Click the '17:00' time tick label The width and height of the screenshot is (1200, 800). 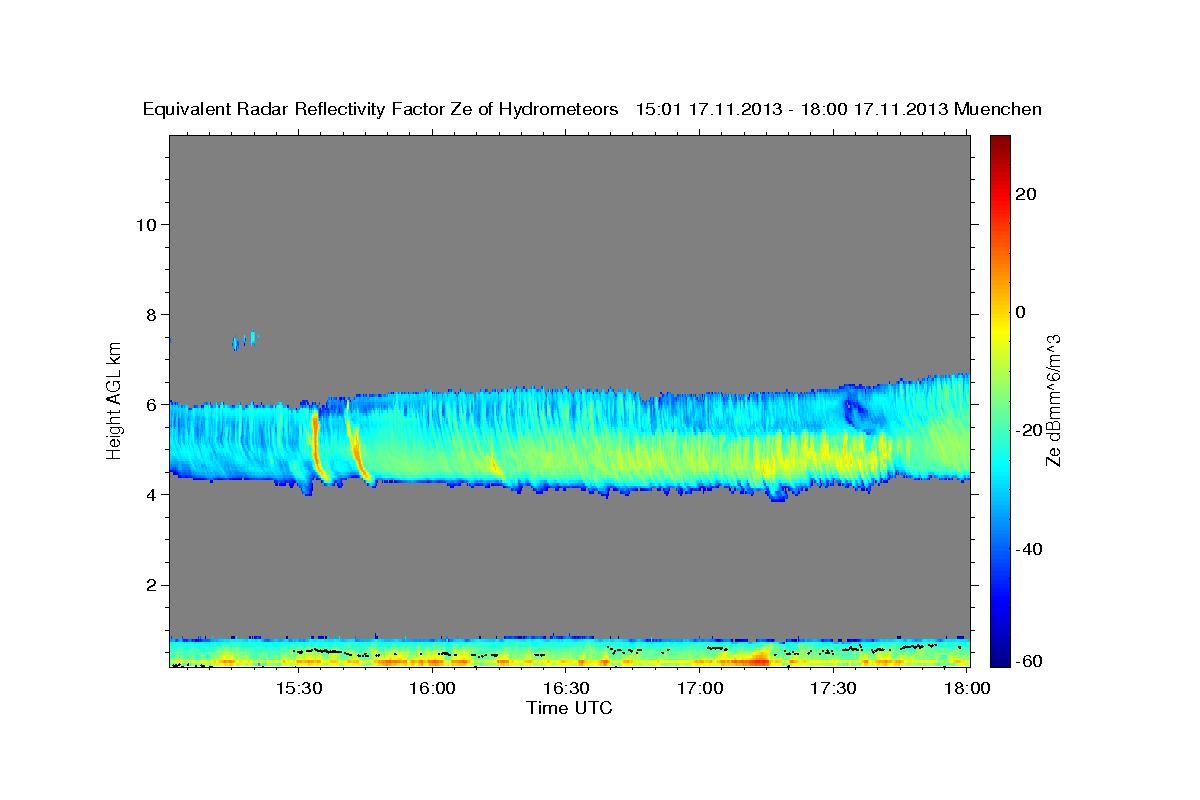coord(700,689)
